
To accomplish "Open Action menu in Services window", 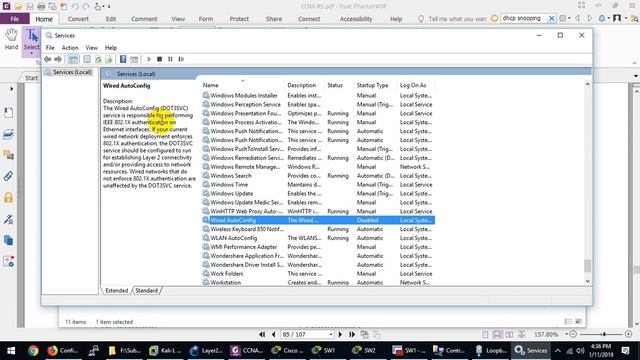I will pyautogui.click(x=70, y=48).
